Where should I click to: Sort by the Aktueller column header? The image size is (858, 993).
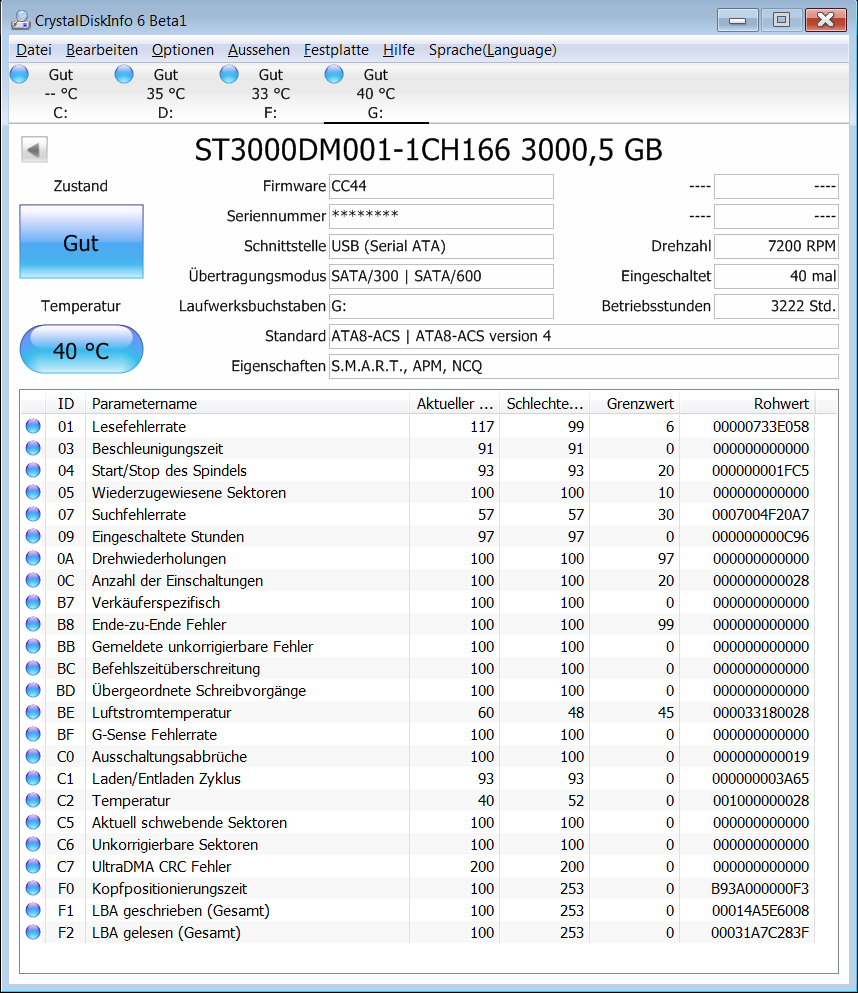(x=454, y=403)
